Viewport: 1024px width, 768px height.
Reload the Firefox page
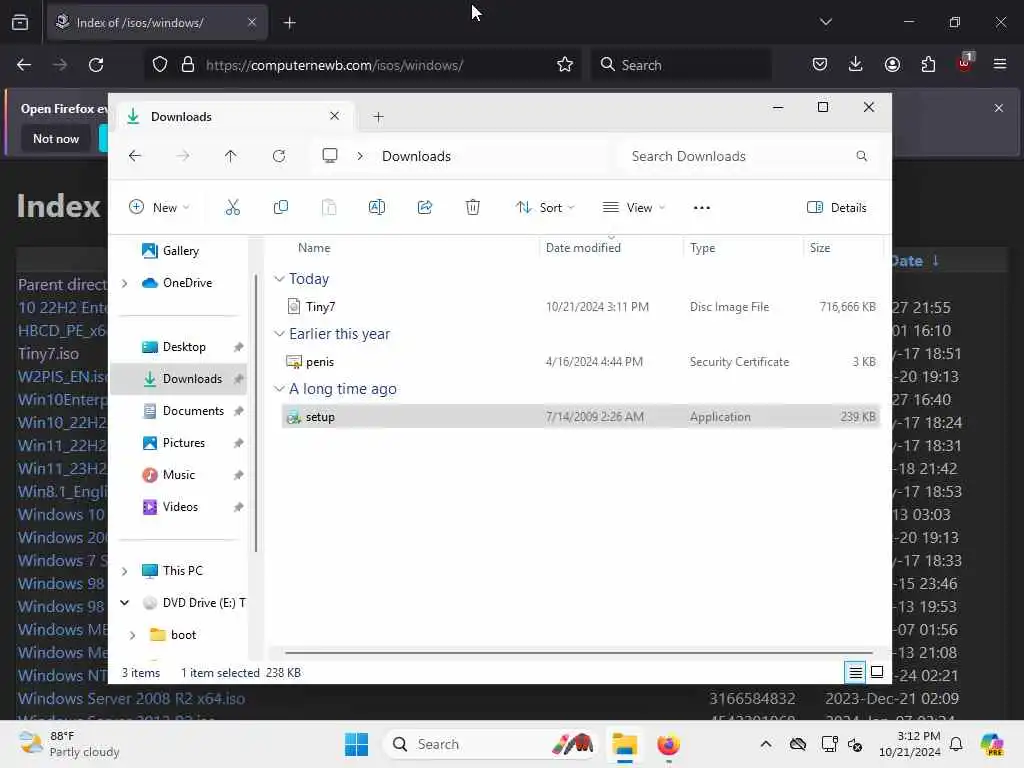[96, 65]
